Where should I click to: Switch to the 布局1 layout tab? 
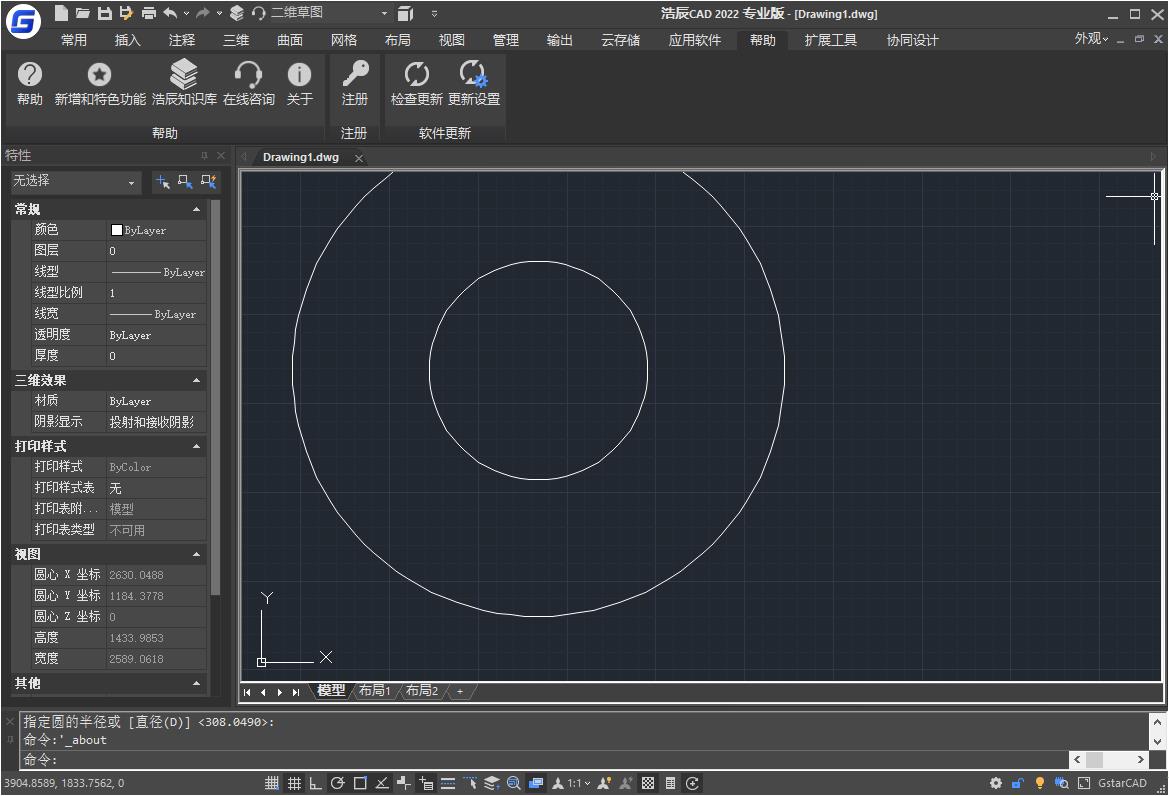[x=374, y=691]
